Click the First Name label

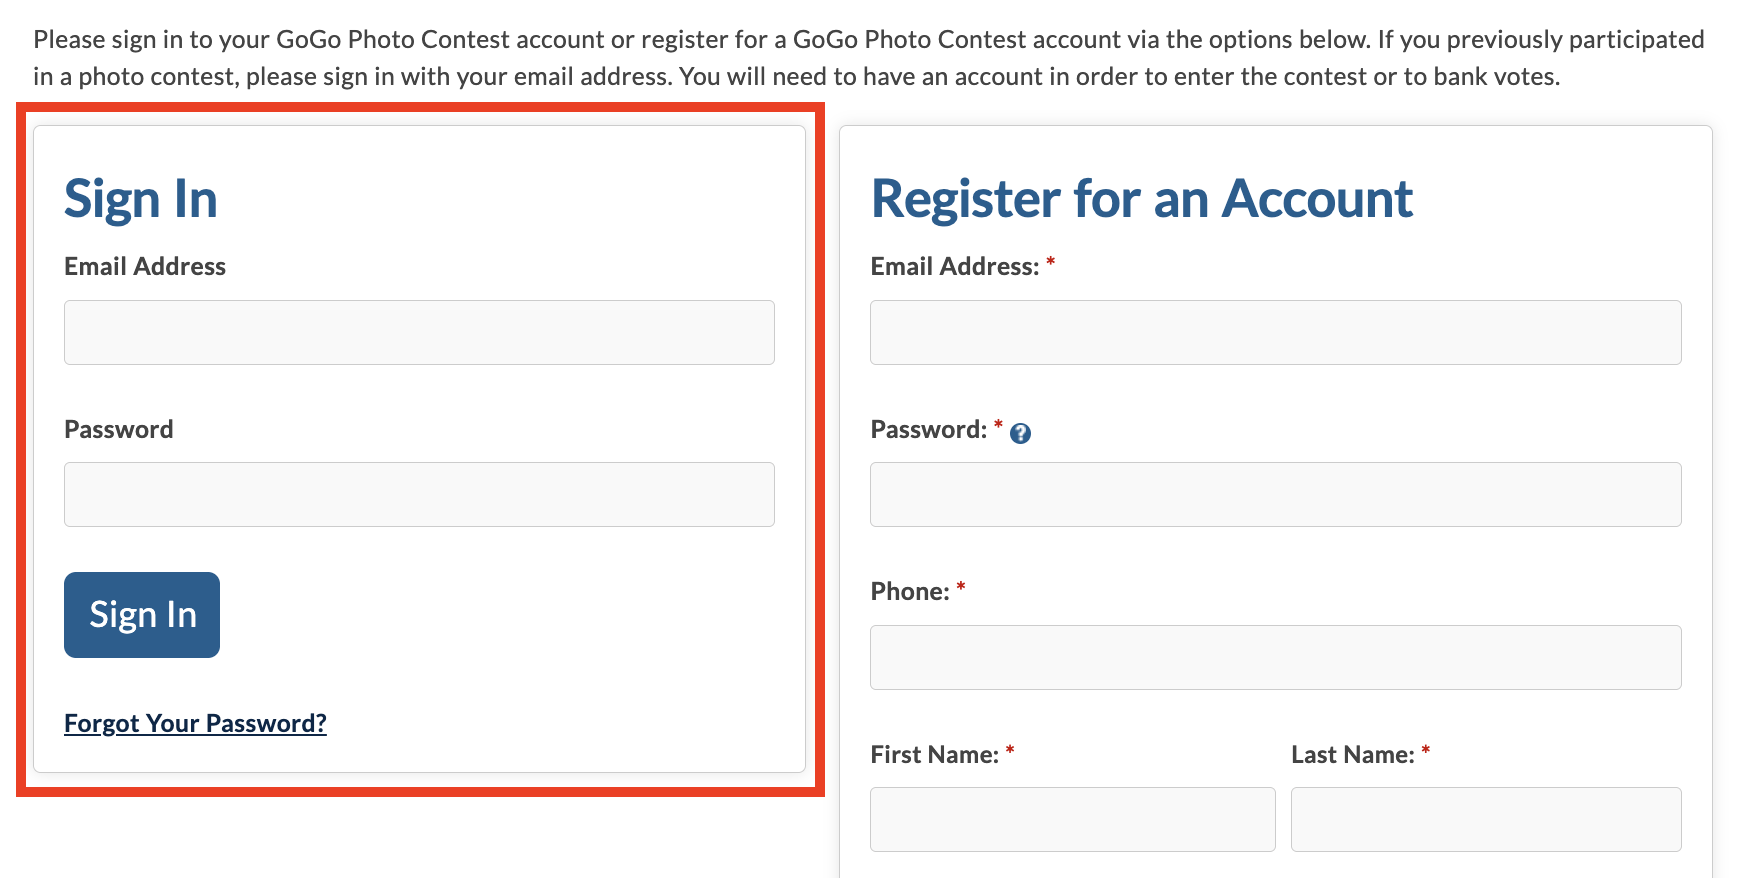tap(934, 755)
